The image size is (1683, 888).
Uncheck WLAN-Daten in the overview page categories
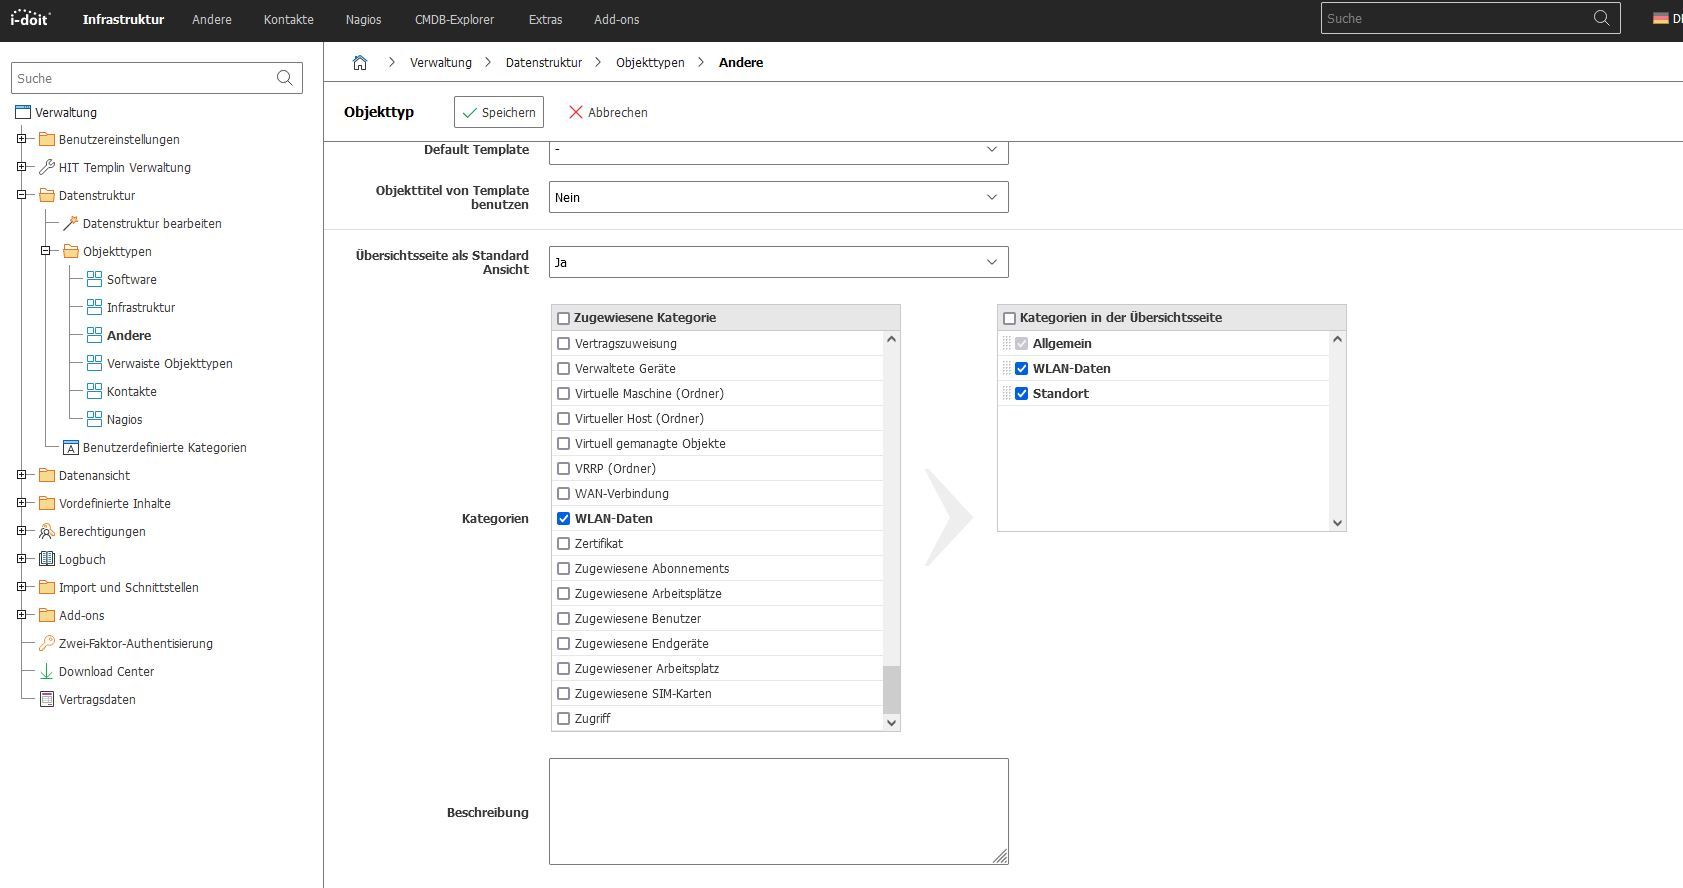1021,368
